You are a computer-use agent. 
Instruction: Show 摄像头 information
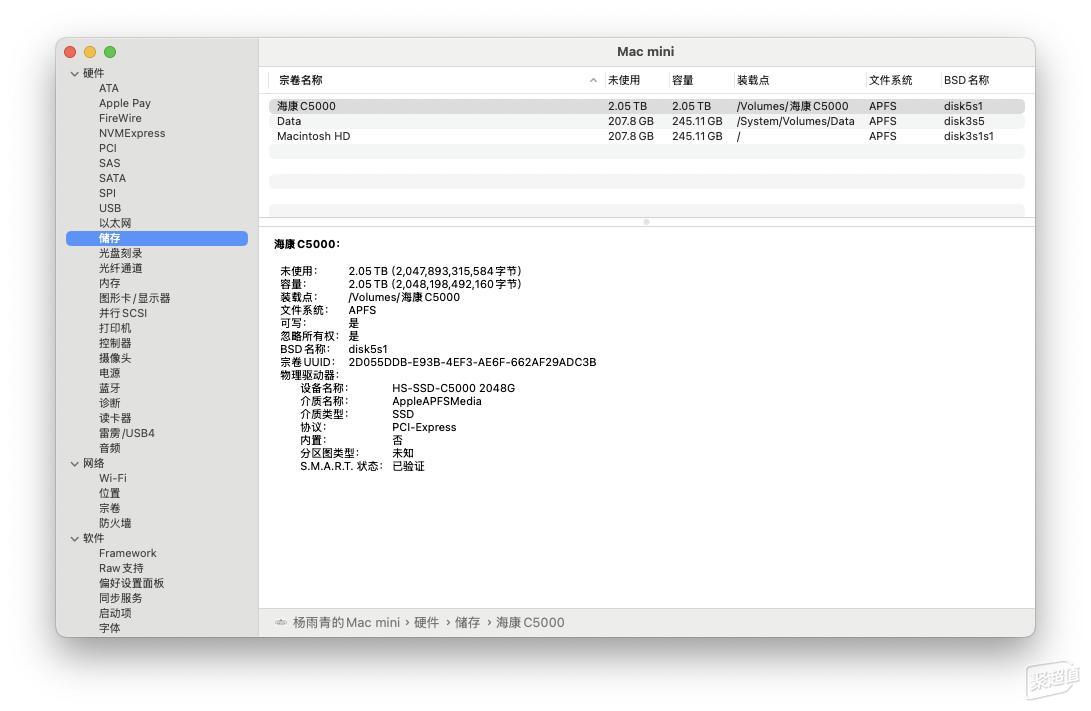[115, 358]
